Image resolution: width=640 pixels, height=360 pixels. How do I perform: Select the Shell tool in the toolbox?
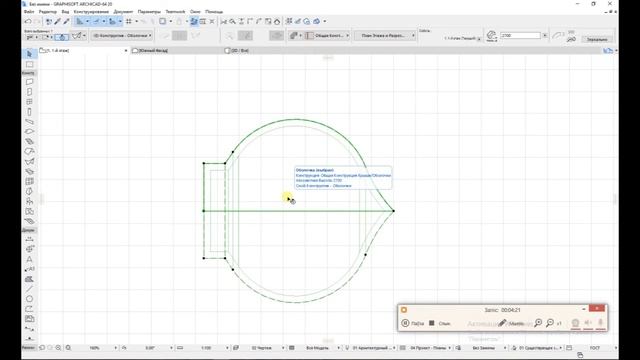tap(29, 162)
